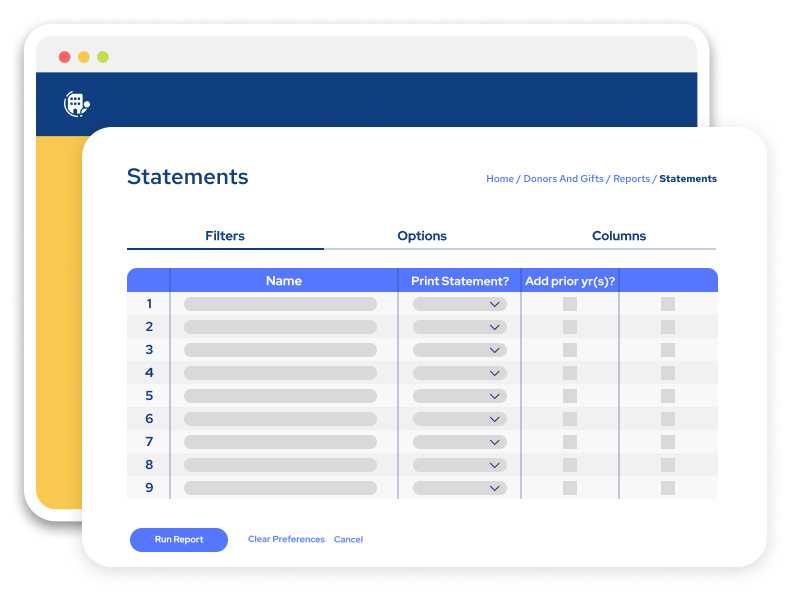Click the Name field in row 2
The width and height of the screenshot is (795, 599).
click(280, 327)
